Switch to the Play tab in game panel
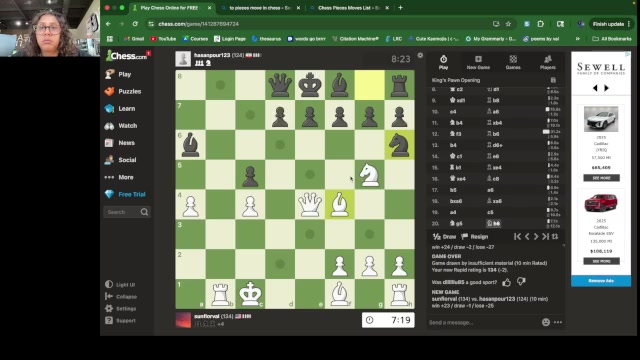The image size is (640, 360). 443,62
